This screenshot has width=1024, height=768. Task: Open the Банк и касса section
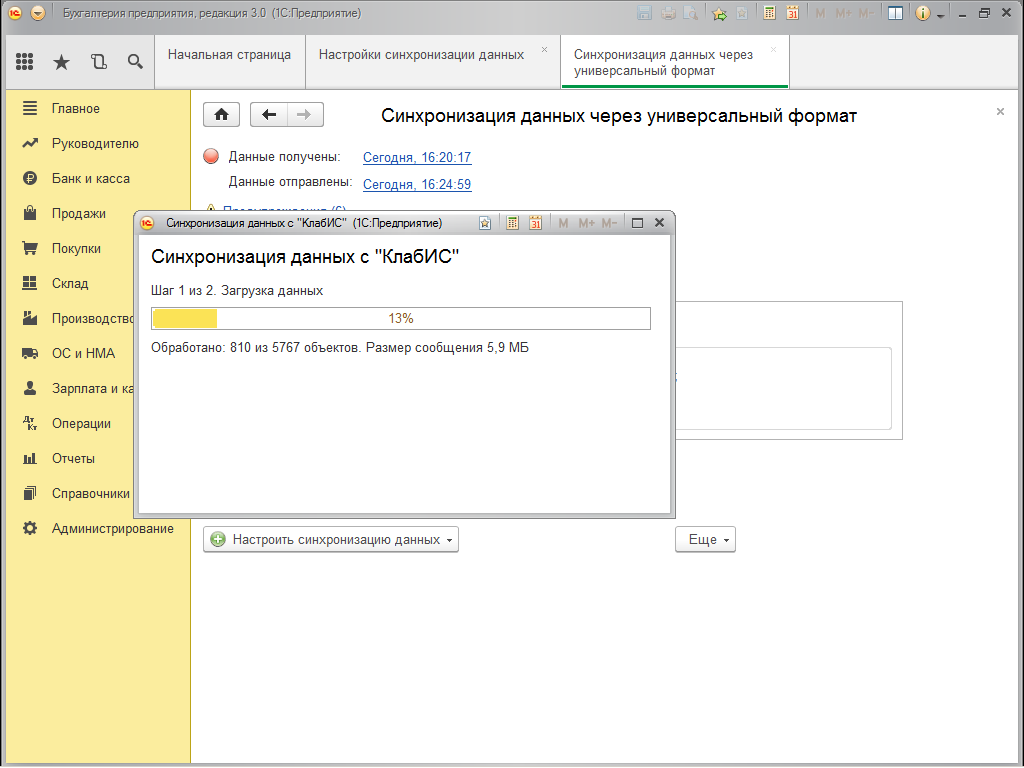point(91,178)
